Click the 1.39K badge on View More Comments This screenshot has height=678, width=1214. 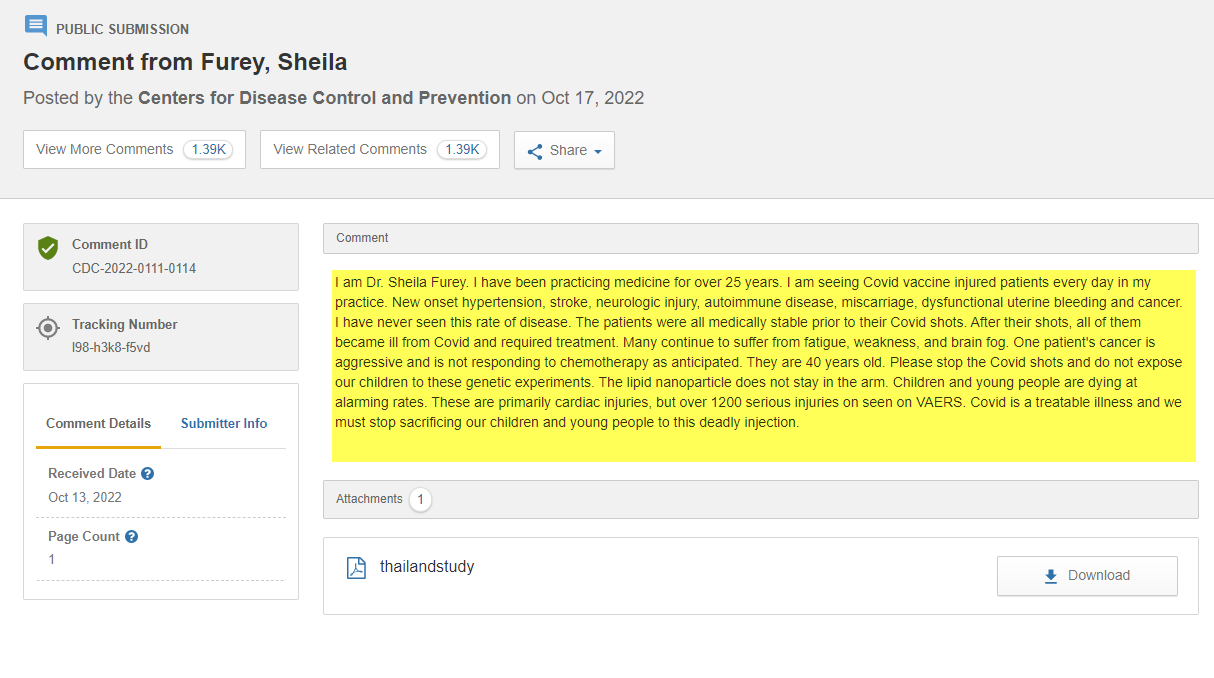coord(208,150)
